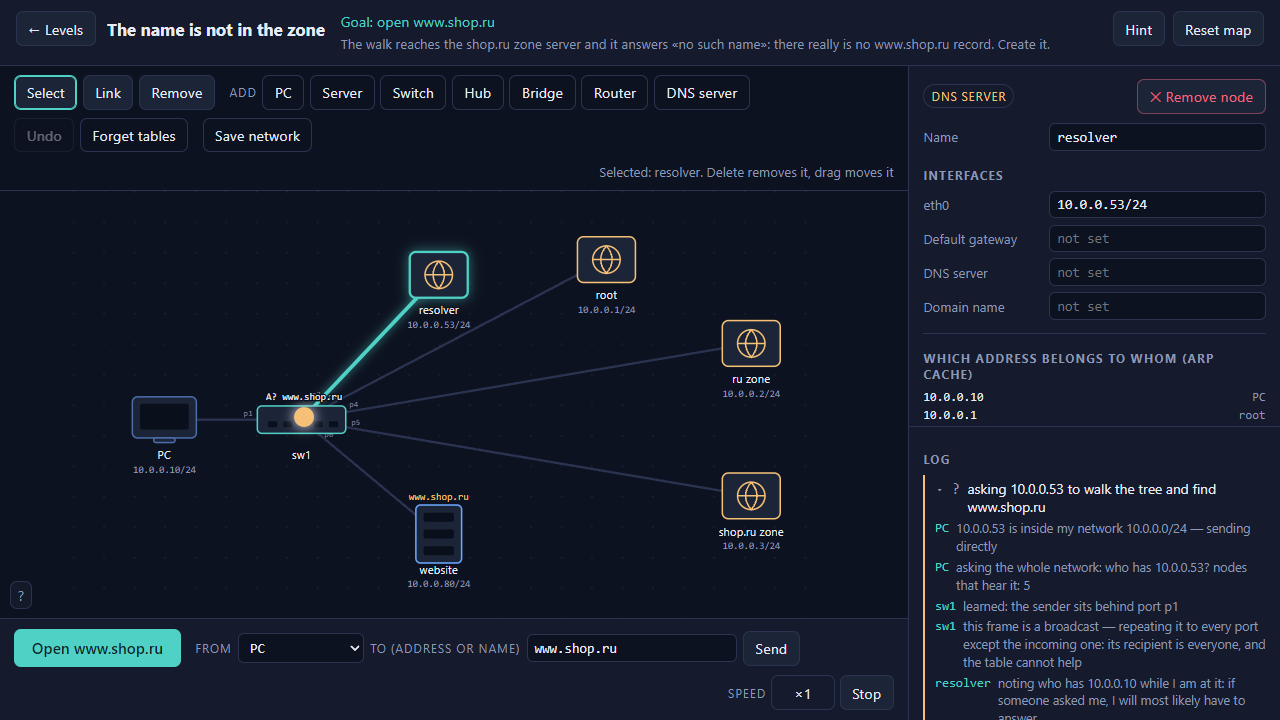The height and width of the screenshot is (720, 1280).
Task: Select the ru zone DNS node
Action: (x=751, y=344)
